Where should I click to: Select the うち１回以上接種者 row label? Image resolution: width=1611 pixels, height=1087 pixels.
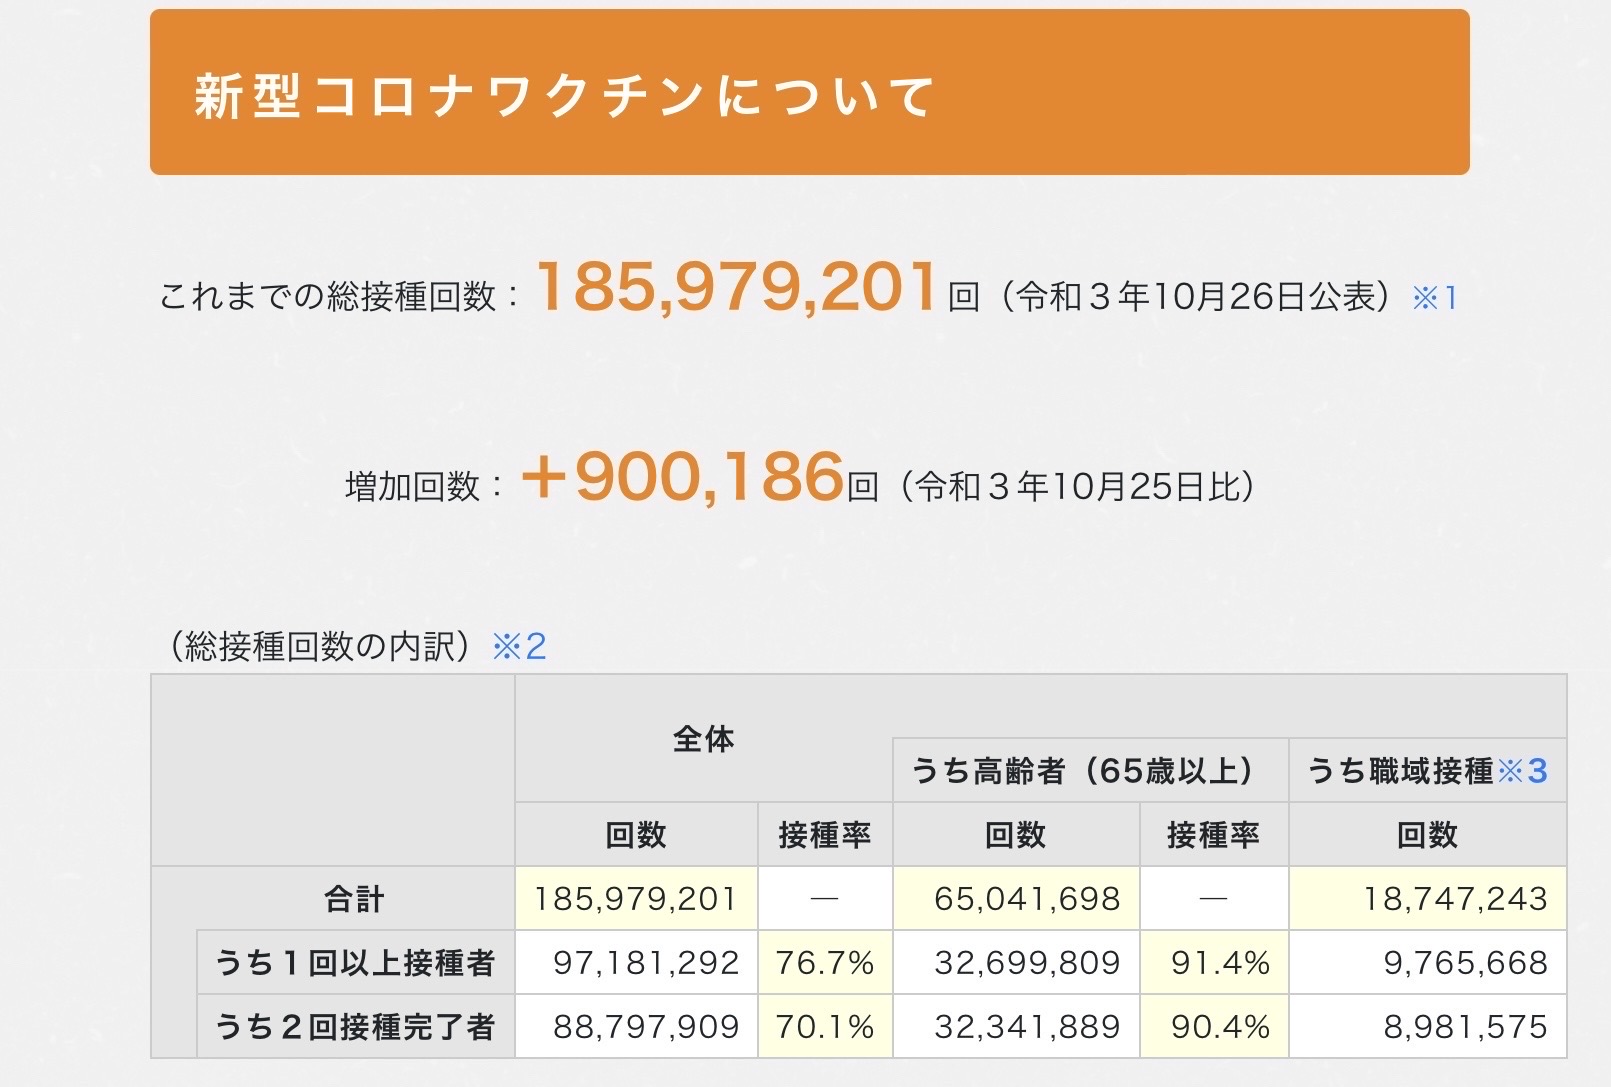[355, 962]
